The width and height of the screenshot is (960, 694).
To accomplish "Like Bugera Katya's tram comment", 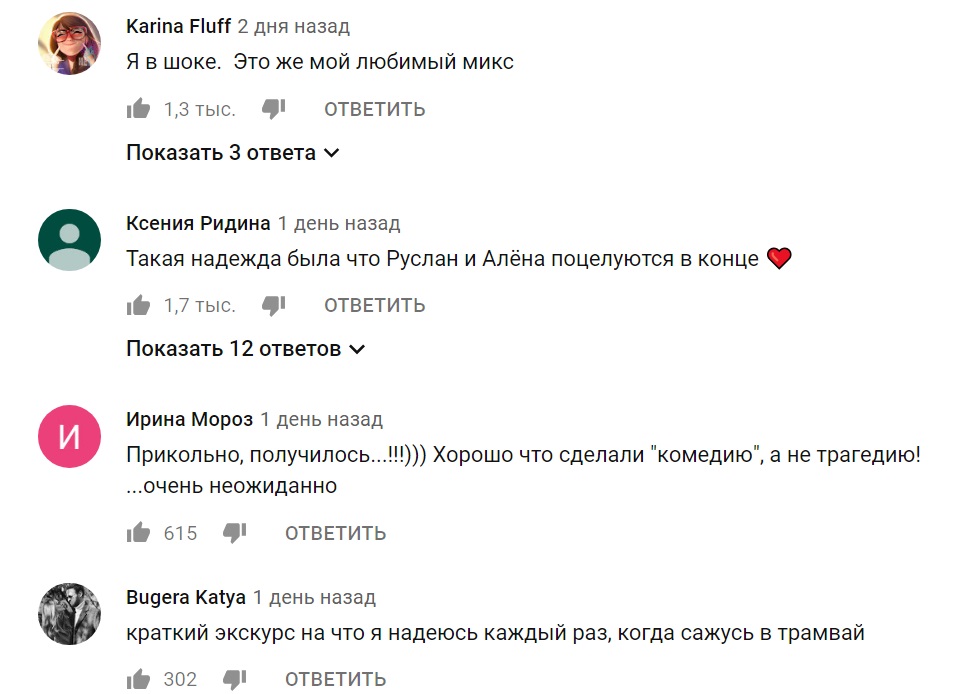I will [138, 679].
